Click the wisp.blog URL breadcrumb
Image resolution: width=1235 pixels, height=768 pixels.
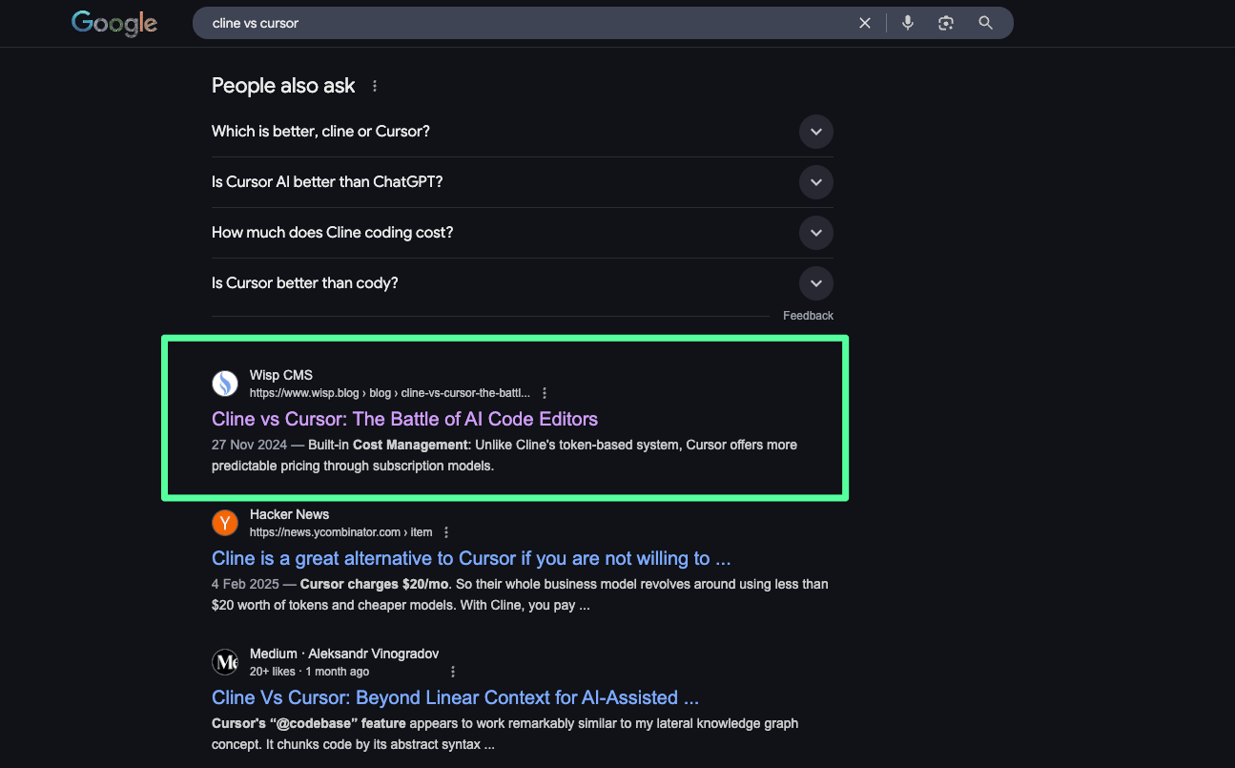pos(390,393)
